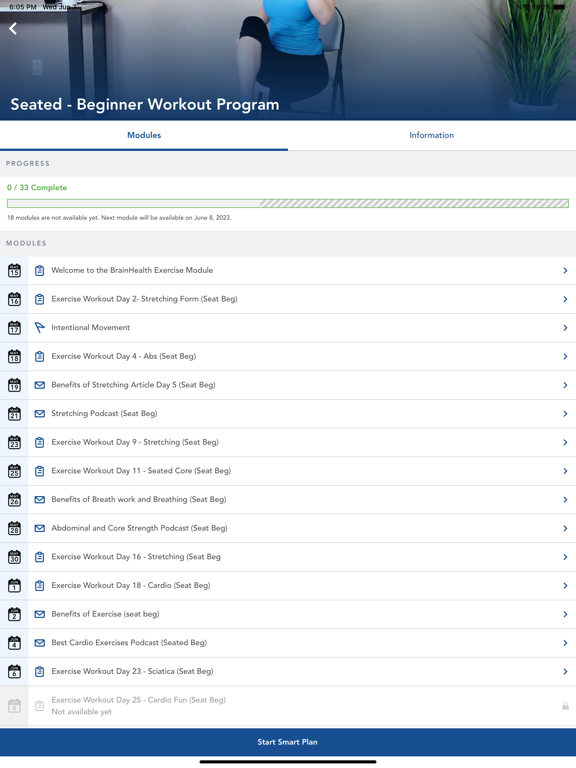Click envelope icon for Benefits of Exercise

(40, 614)
